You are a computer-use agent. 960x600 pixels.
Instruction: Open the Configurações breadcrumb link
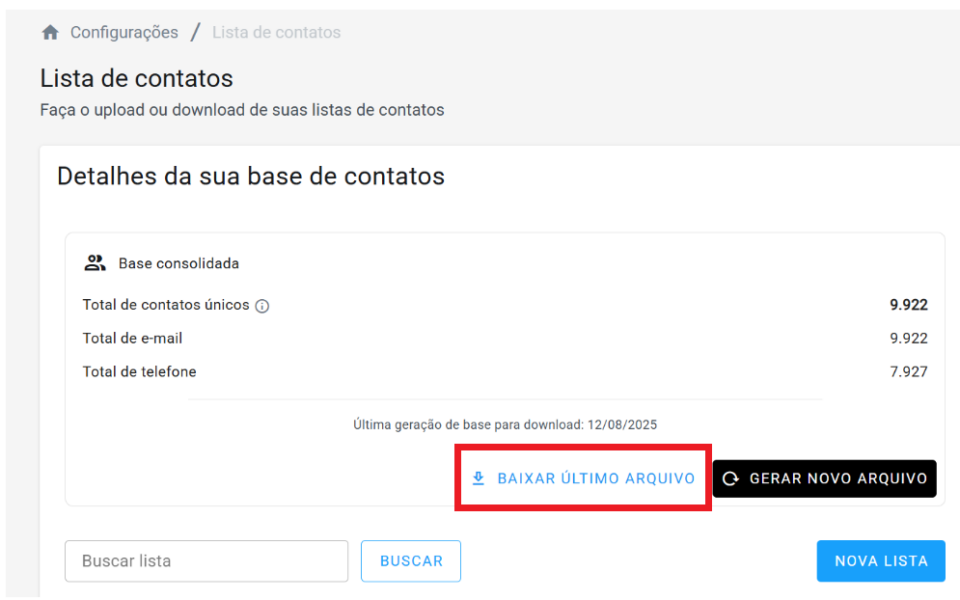124,33
